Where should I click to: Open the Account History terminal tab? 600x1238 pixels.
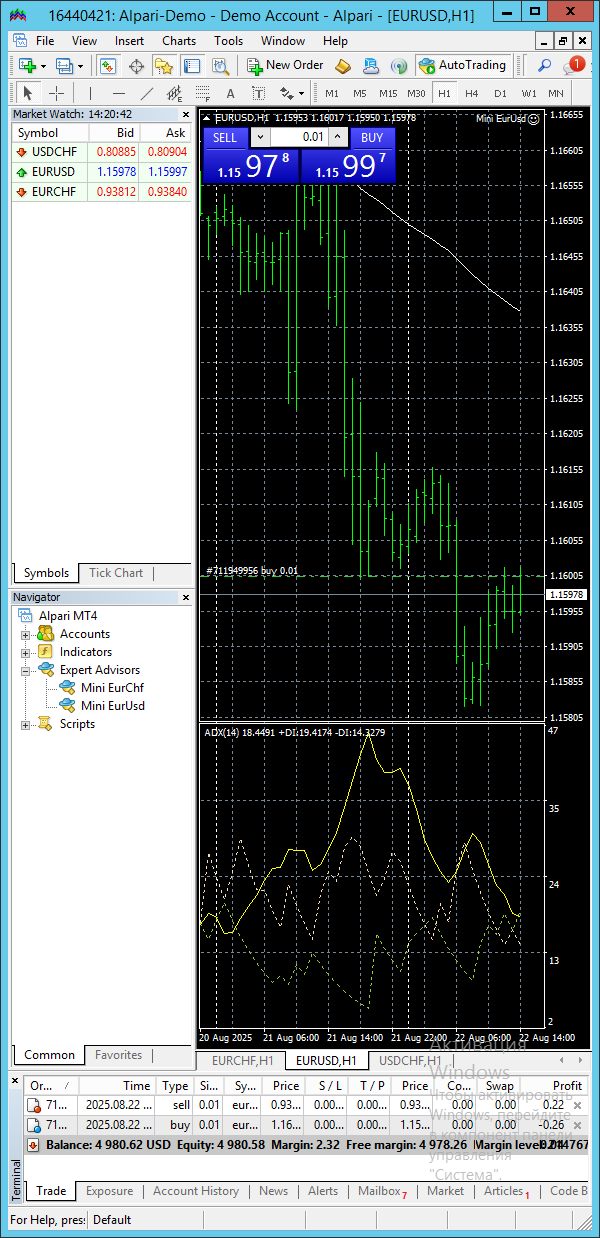coord(196,1191)
